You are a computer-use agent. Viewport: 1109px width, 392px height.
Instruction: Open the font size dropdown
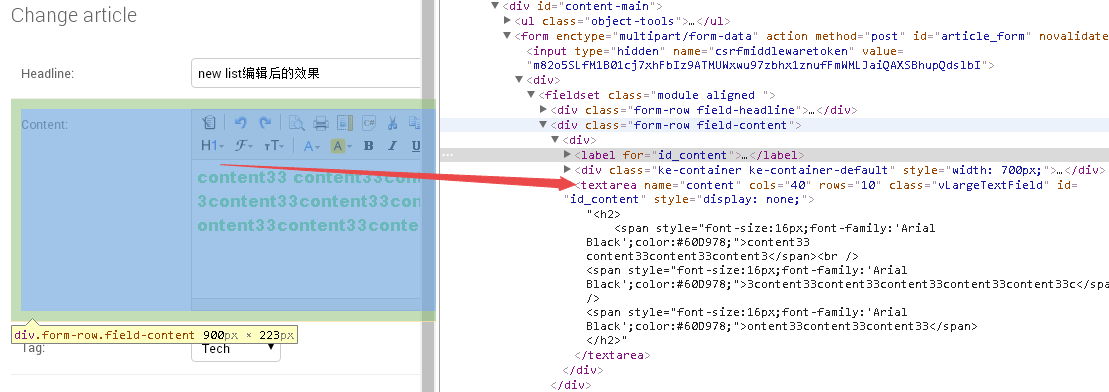coord(274,146)
